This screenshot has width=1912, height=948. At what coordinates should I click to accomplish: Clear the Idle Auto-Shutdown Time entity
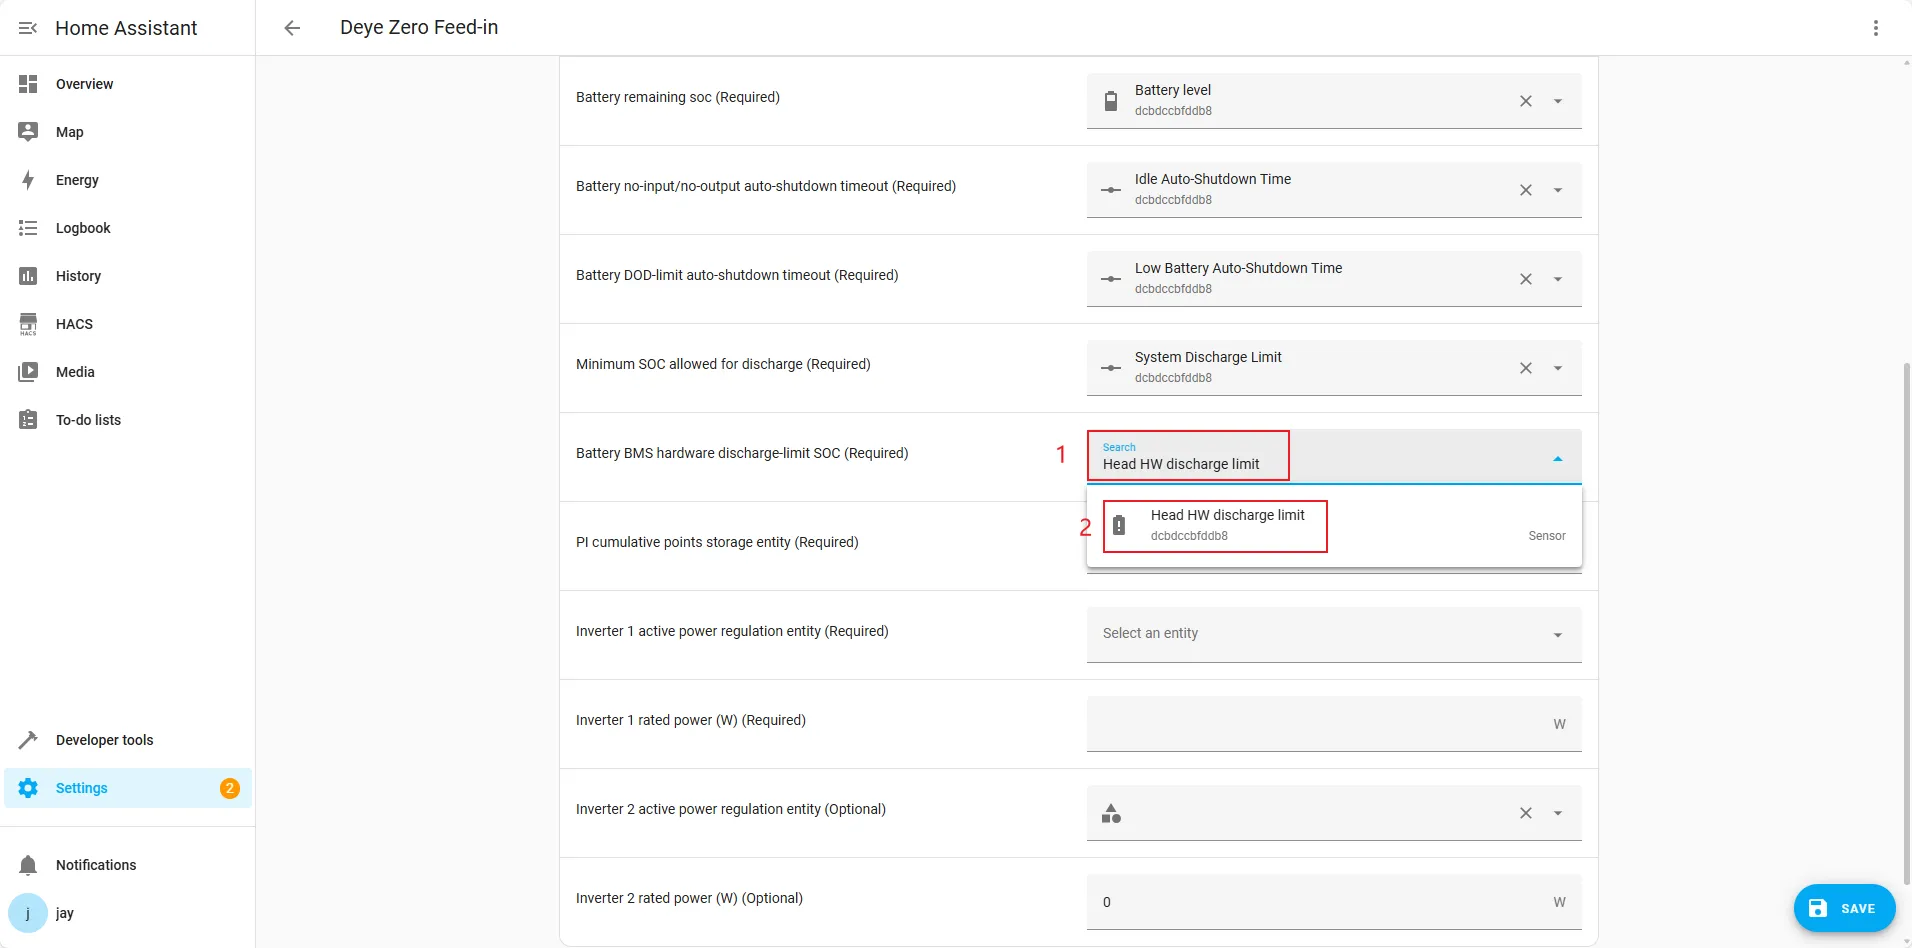click(1525, 190)
